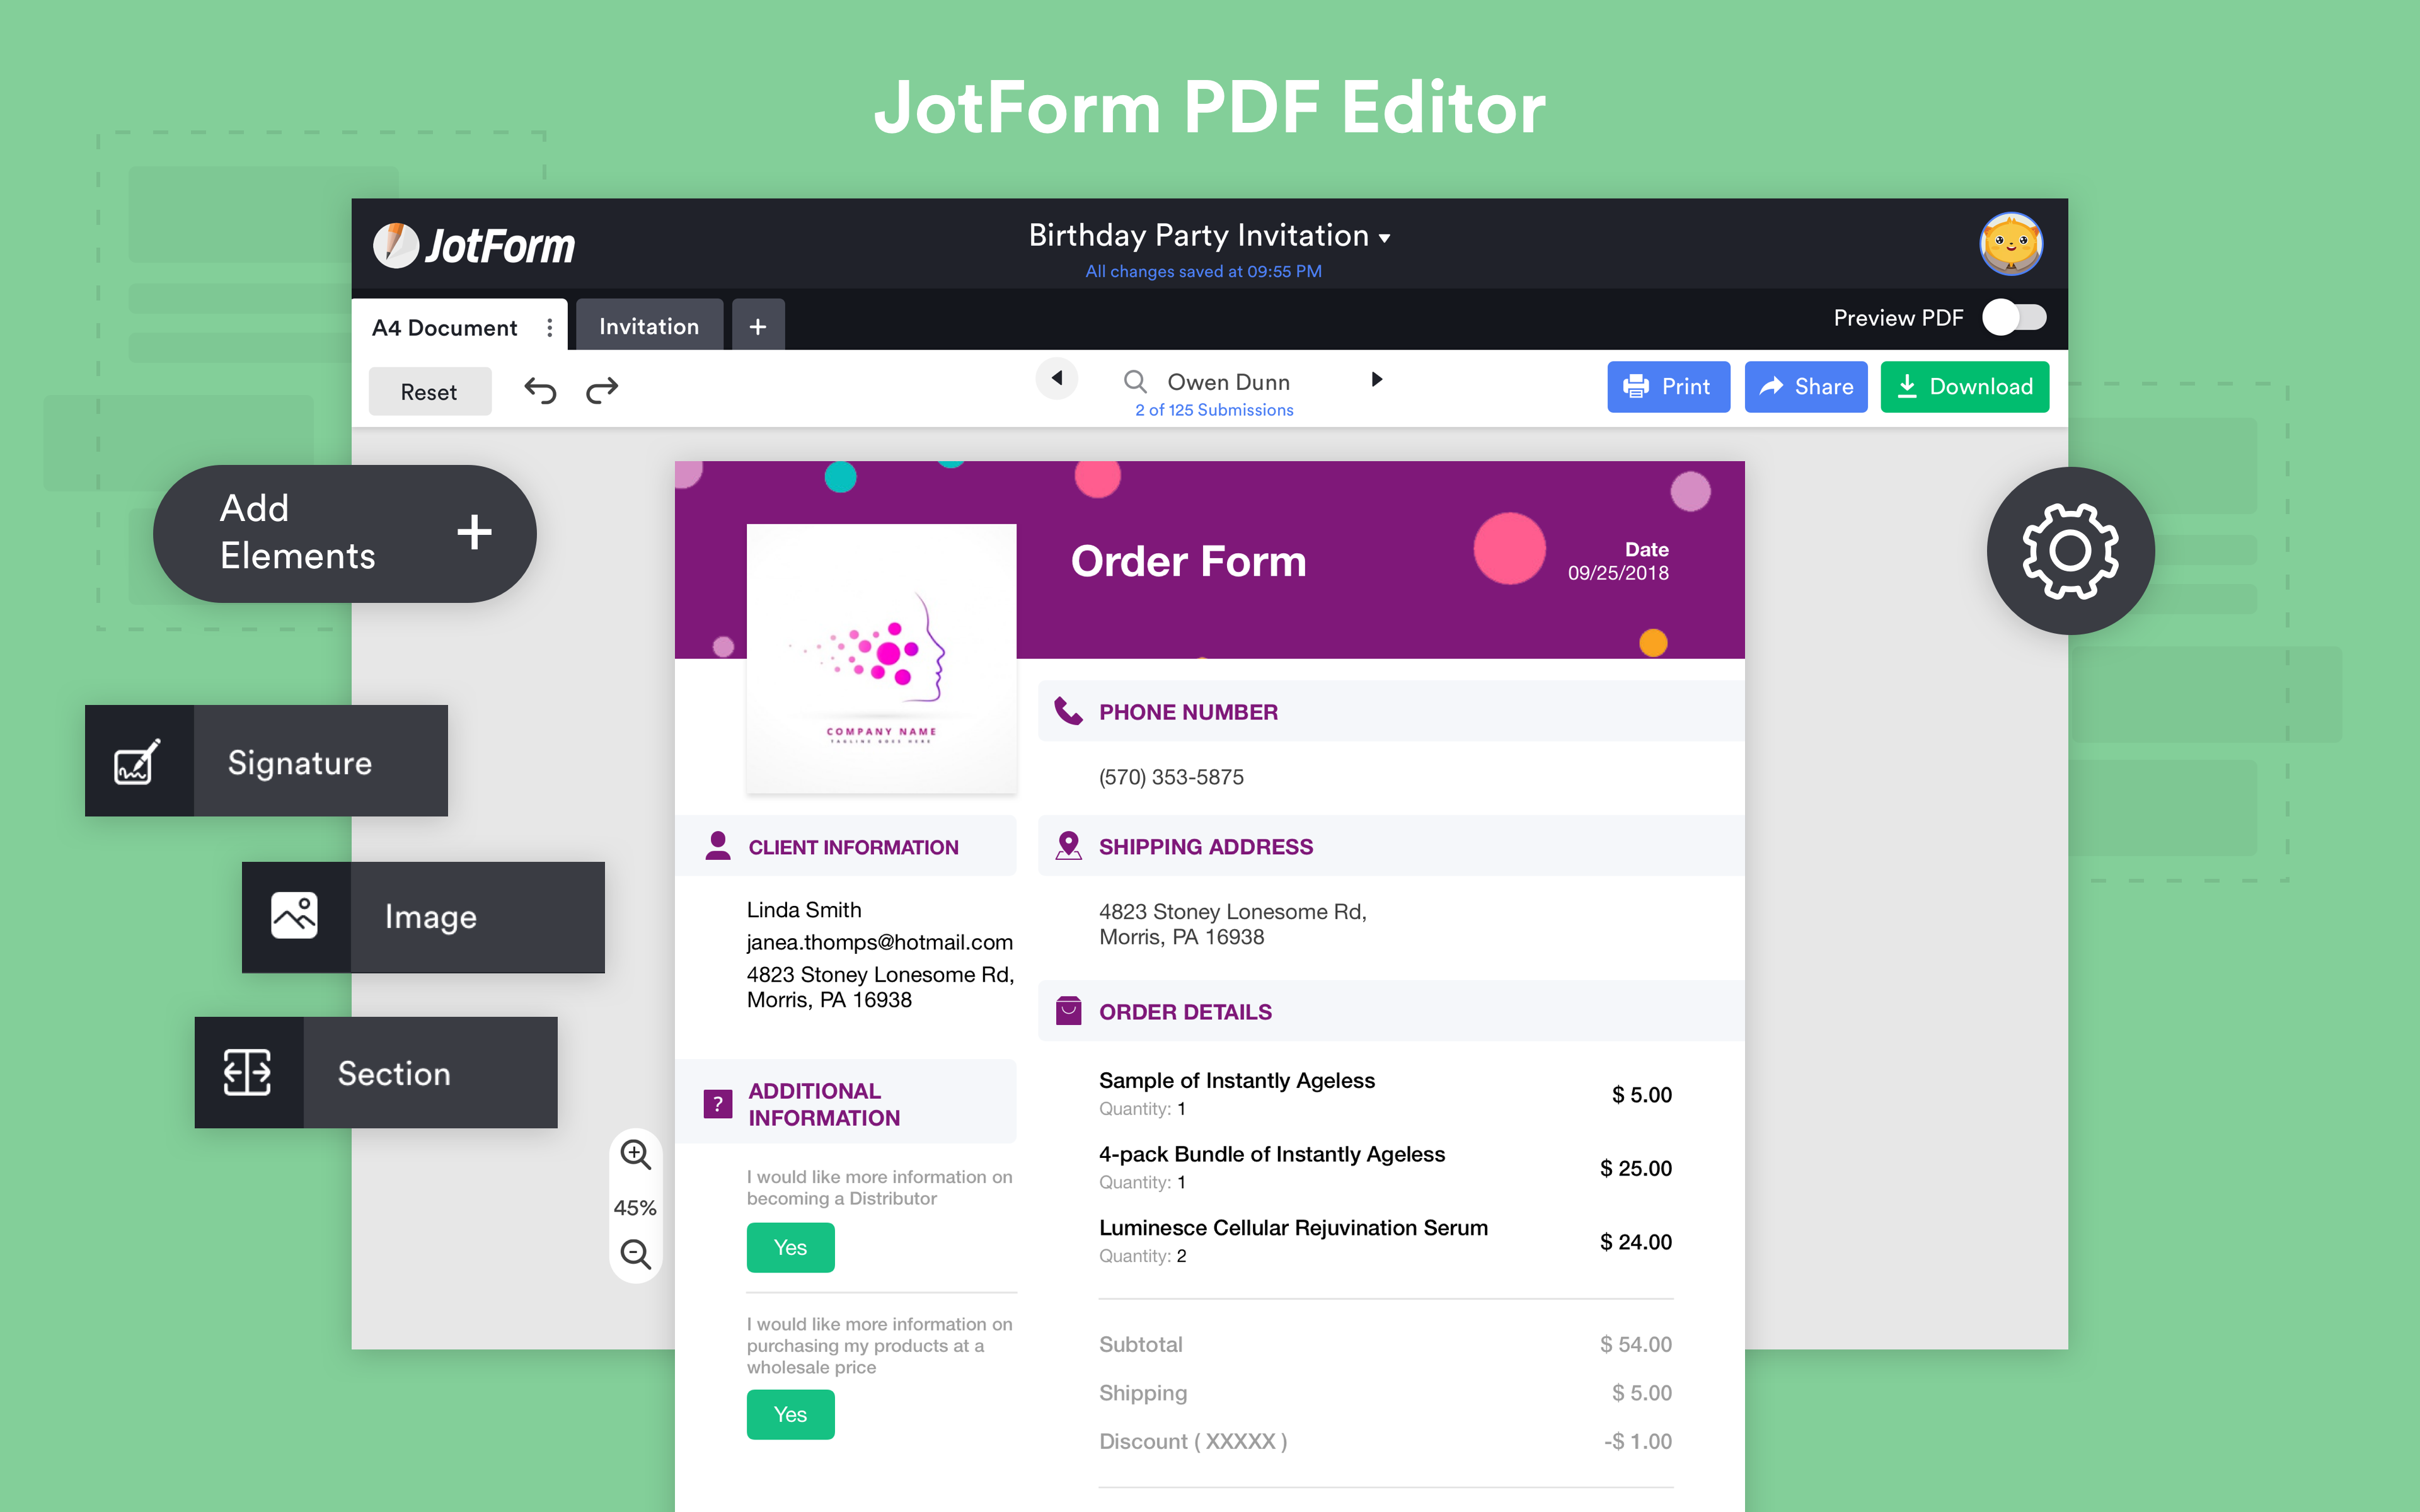Switch to the Invitation tab
The height and width of the screenshot is (1512, 2420).
[649, 326]
